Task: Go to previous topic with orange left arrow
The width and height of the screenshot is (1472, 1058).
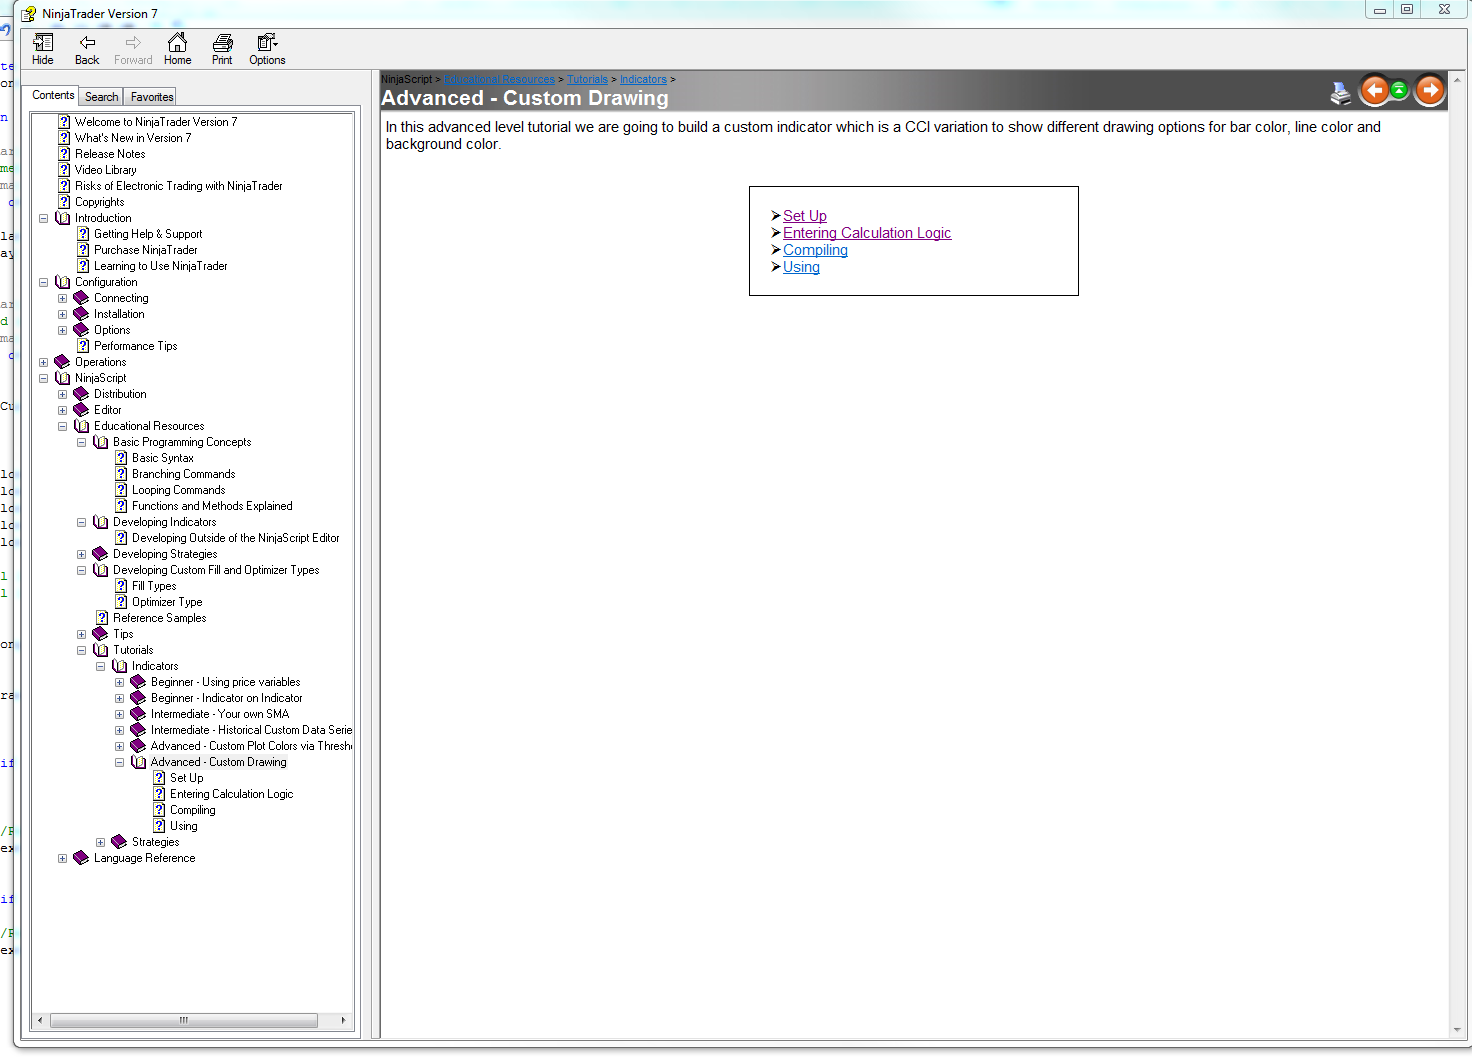Action: [1375, 91]
